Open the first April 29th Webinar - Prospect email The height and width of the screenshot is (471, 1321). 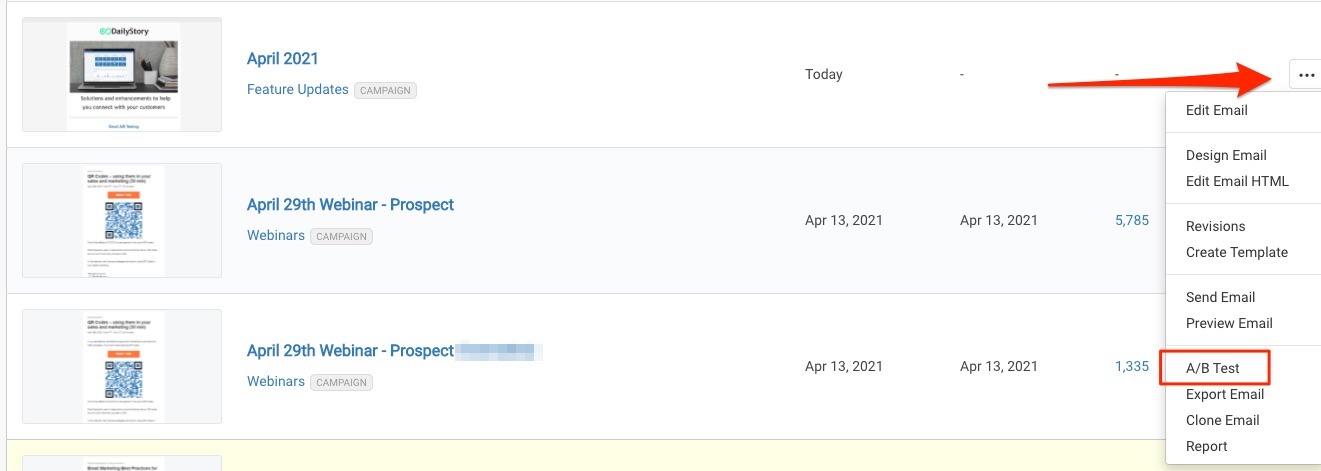click(350, 205)
